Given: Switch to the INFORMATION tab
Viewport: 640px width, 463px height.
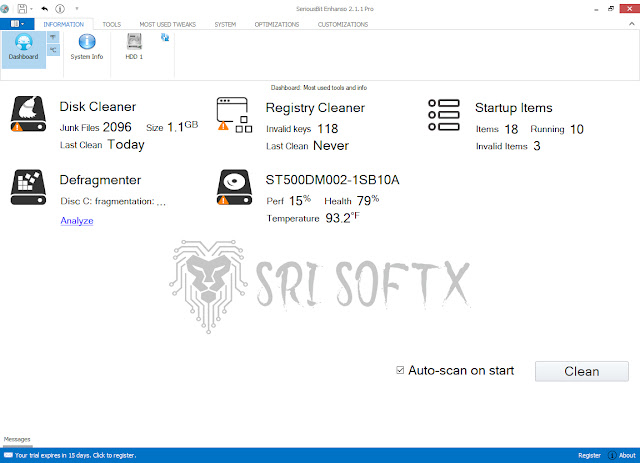Looking at the screenshot, I should (64, 24).
